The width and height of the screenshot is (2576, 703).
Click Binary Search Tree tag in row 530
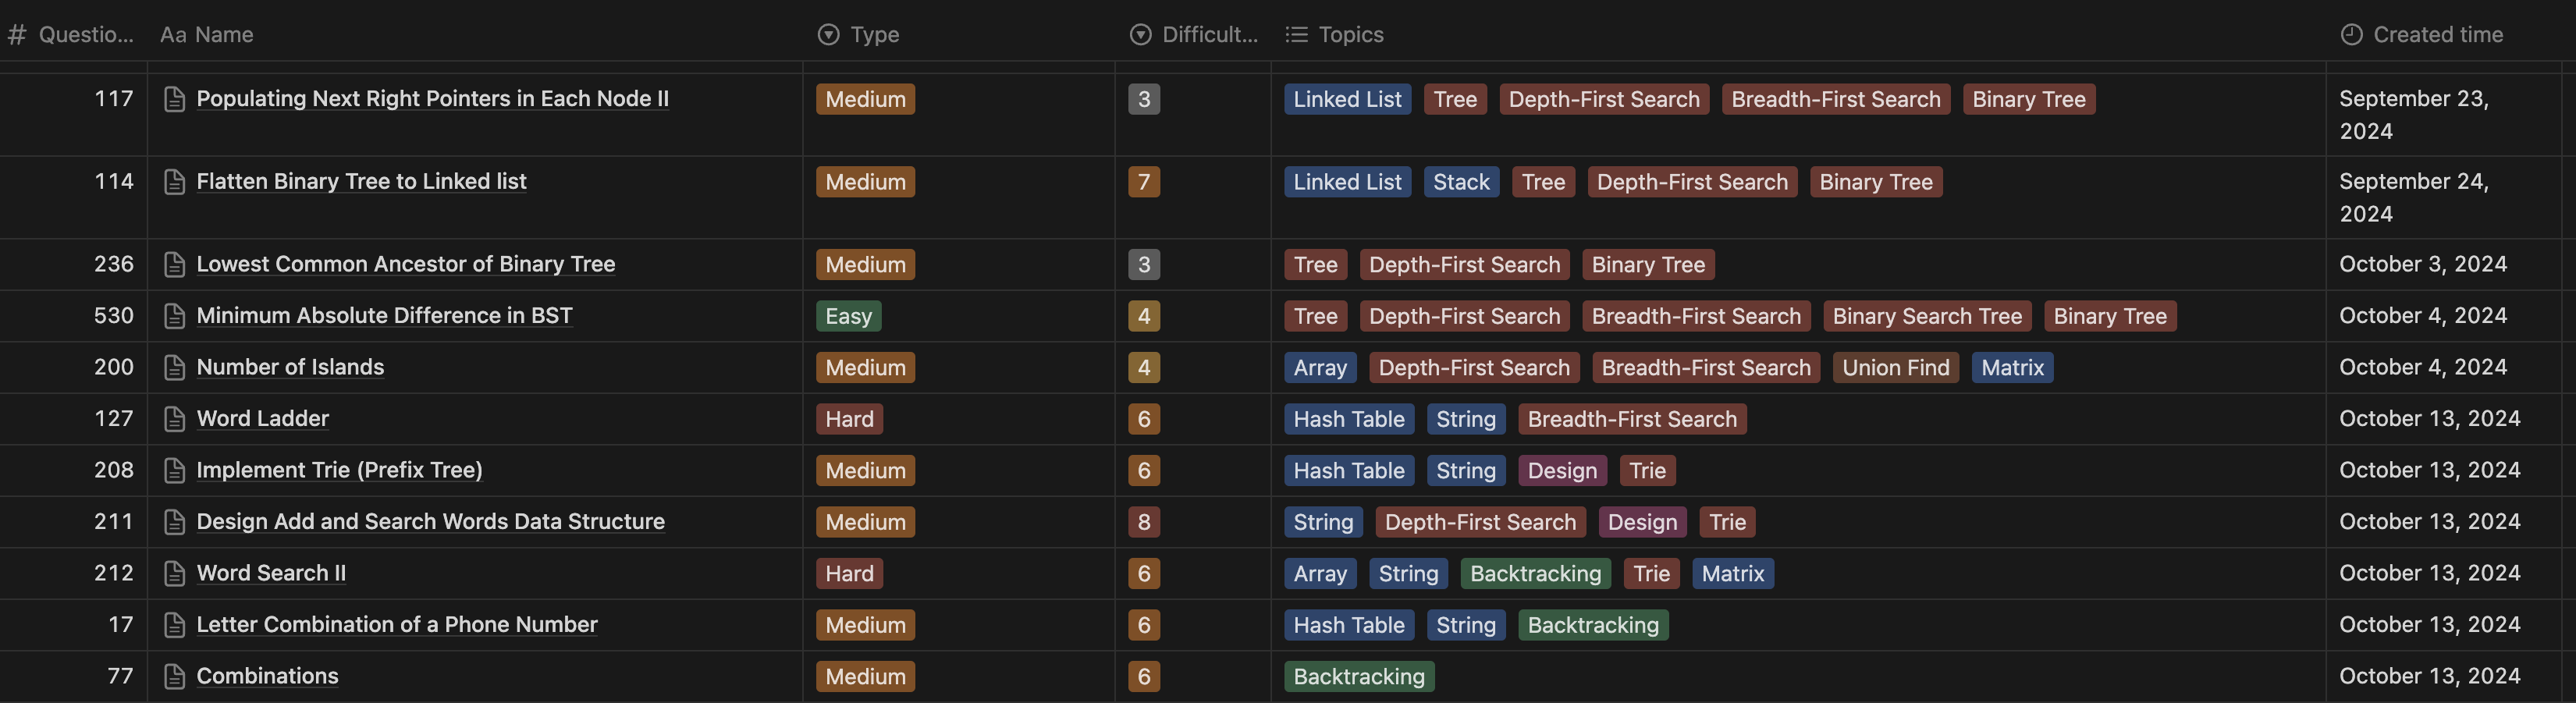coord(1927,316)
